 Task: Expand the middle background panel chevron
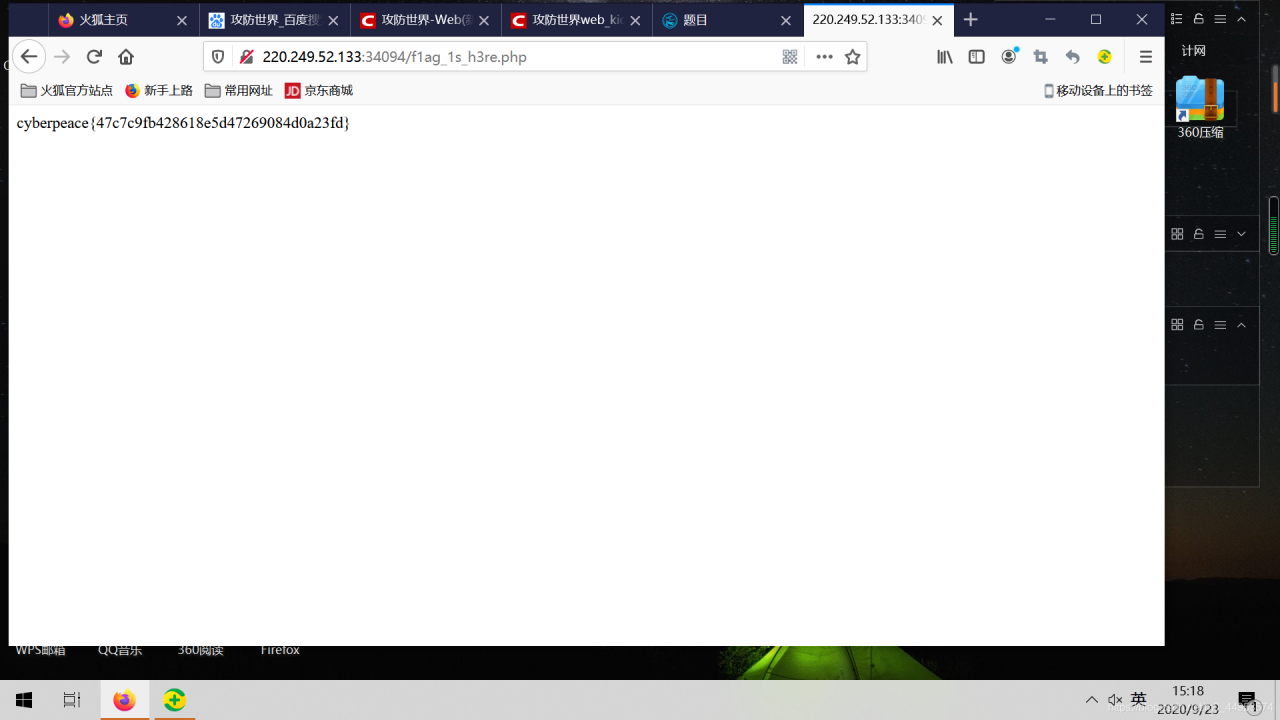(x=1242, y=234)
